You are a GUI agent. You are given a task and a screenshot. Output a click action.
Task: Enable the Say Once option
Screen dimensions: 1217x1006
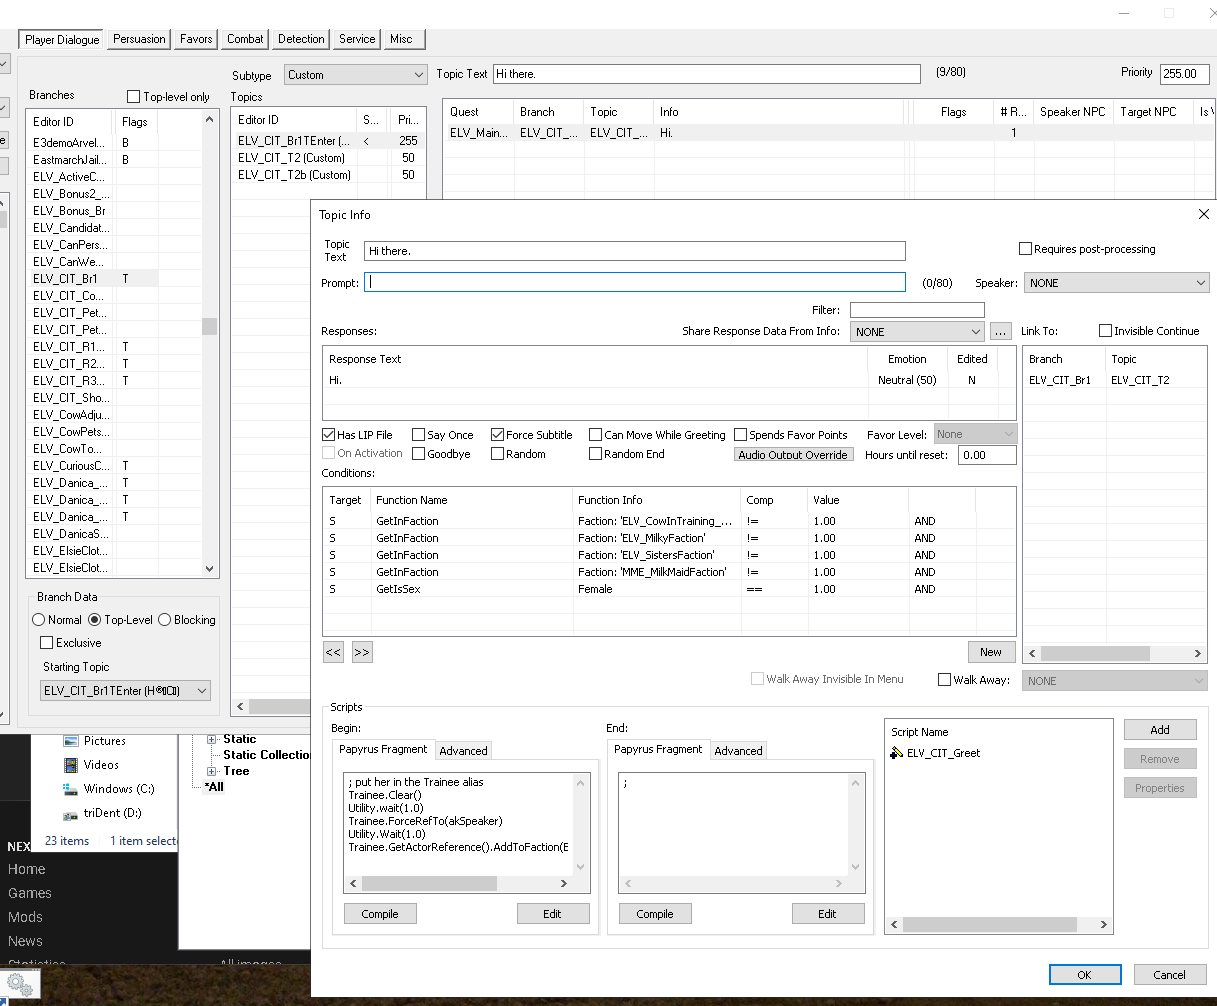point(418,435)
